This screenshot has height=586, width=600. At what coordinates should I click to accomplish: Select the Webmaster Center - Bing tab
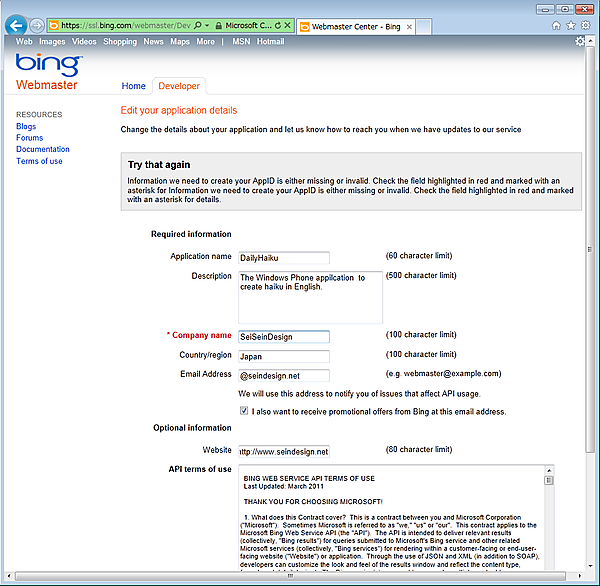click(x=355, y=26)
